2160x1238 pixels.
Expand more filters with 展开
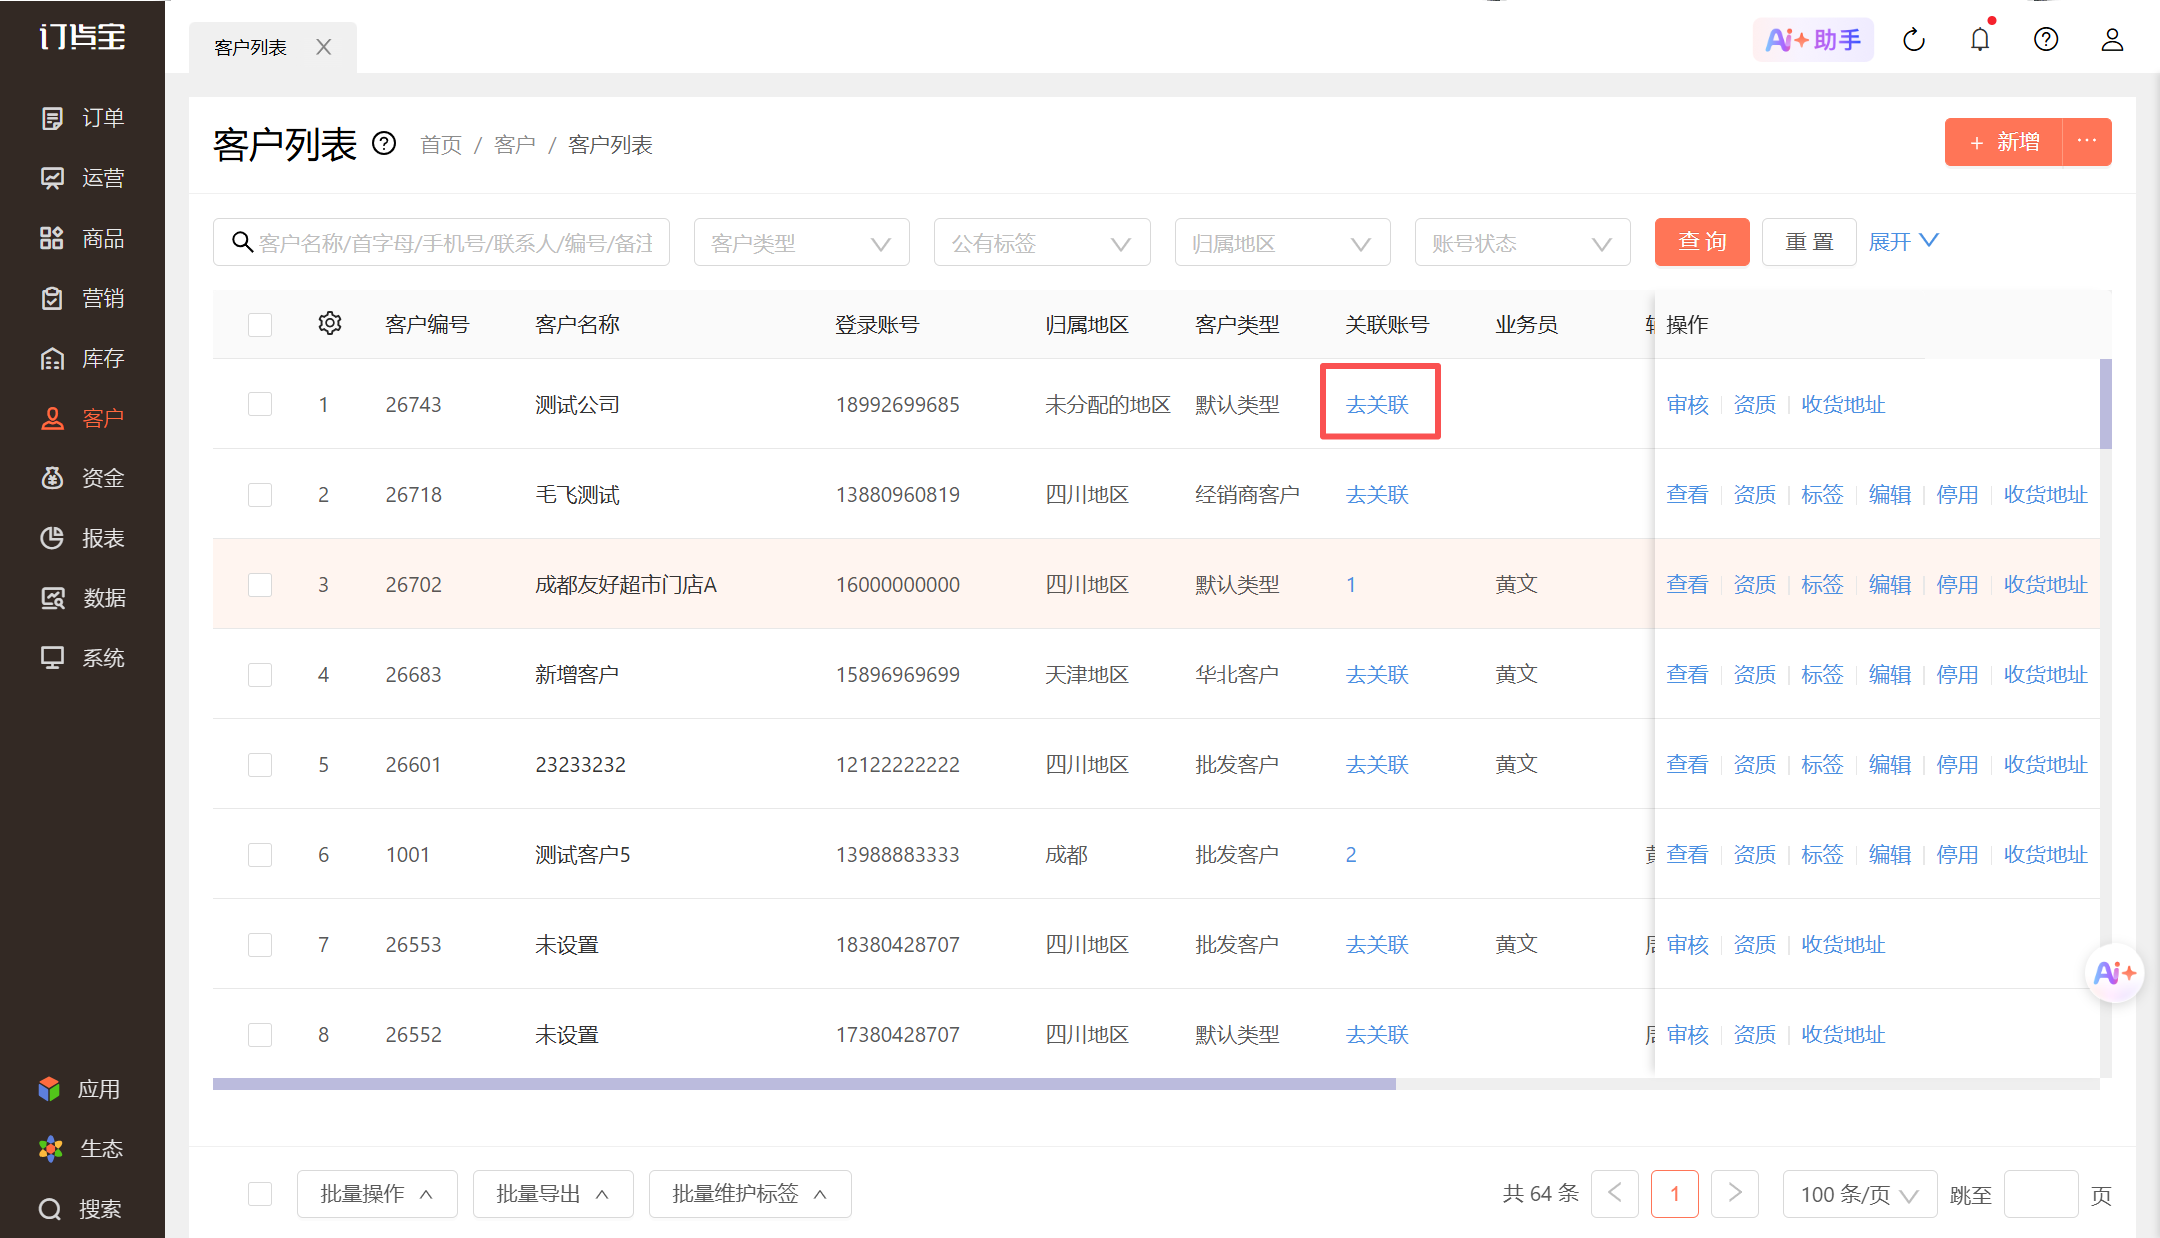pyautogui.click(x=1903, y=242)
